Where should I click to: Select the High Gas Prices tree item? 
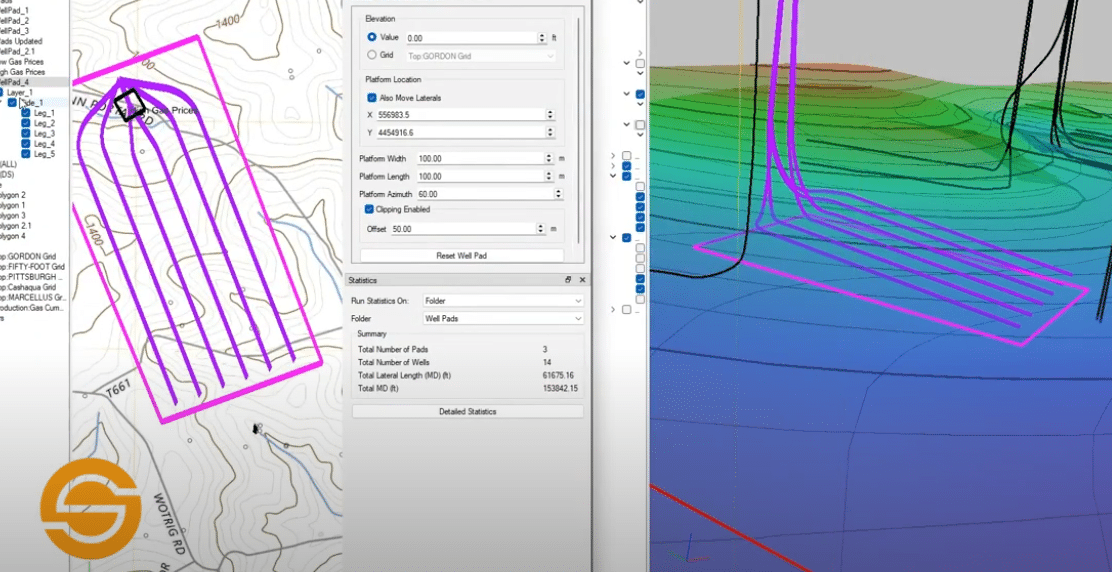click(x=22, y=72)
